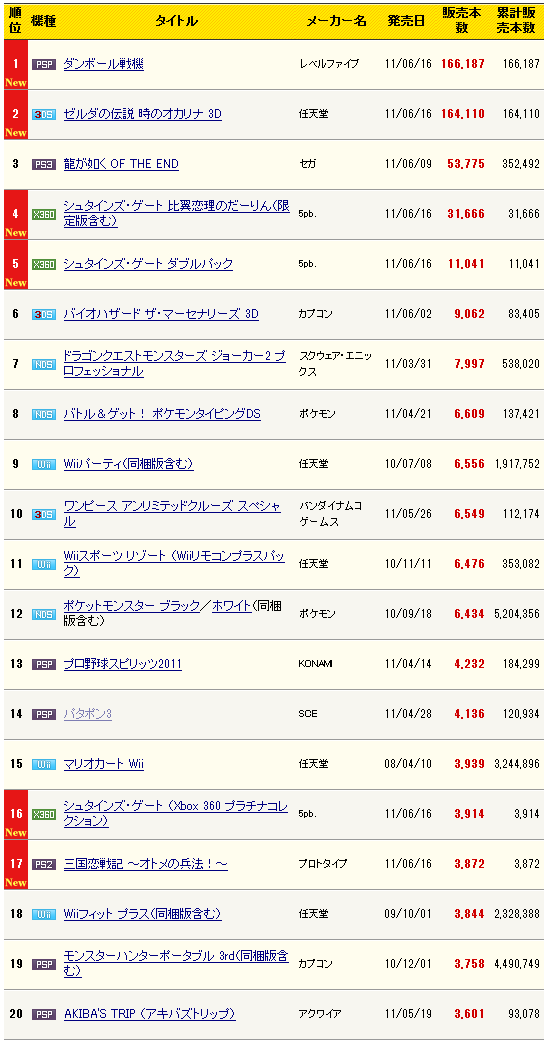Viewport: 548px width, 1044px height.
Task: Click the 販売本数 column header
Action: click(461, 21)
